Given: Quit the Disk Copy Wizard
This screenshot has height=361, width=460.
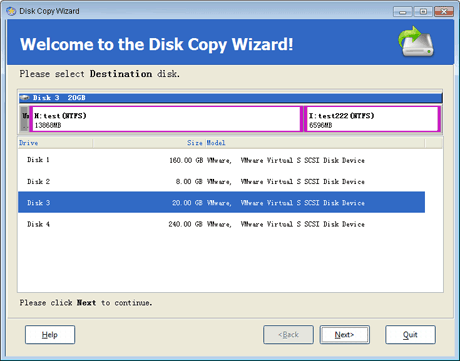Looking at the screenshot, I should [x=410, y=335].
